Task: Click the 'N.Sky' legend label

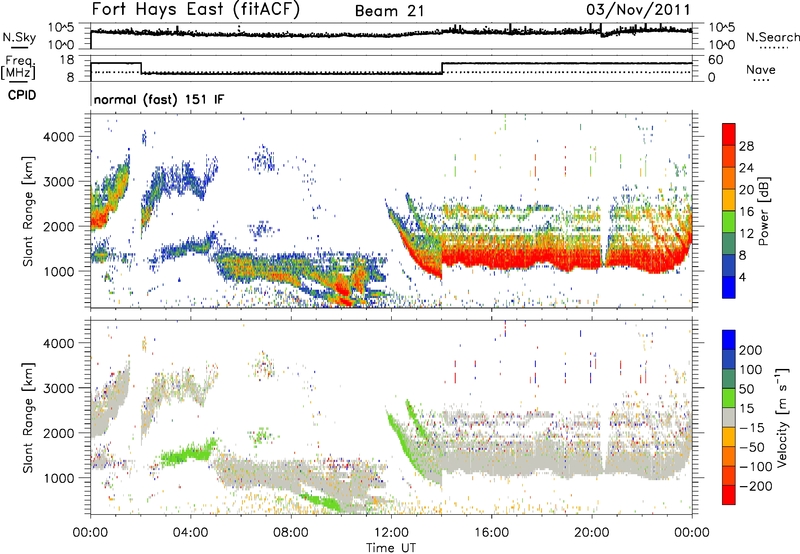Action: (x=19, y=37)
